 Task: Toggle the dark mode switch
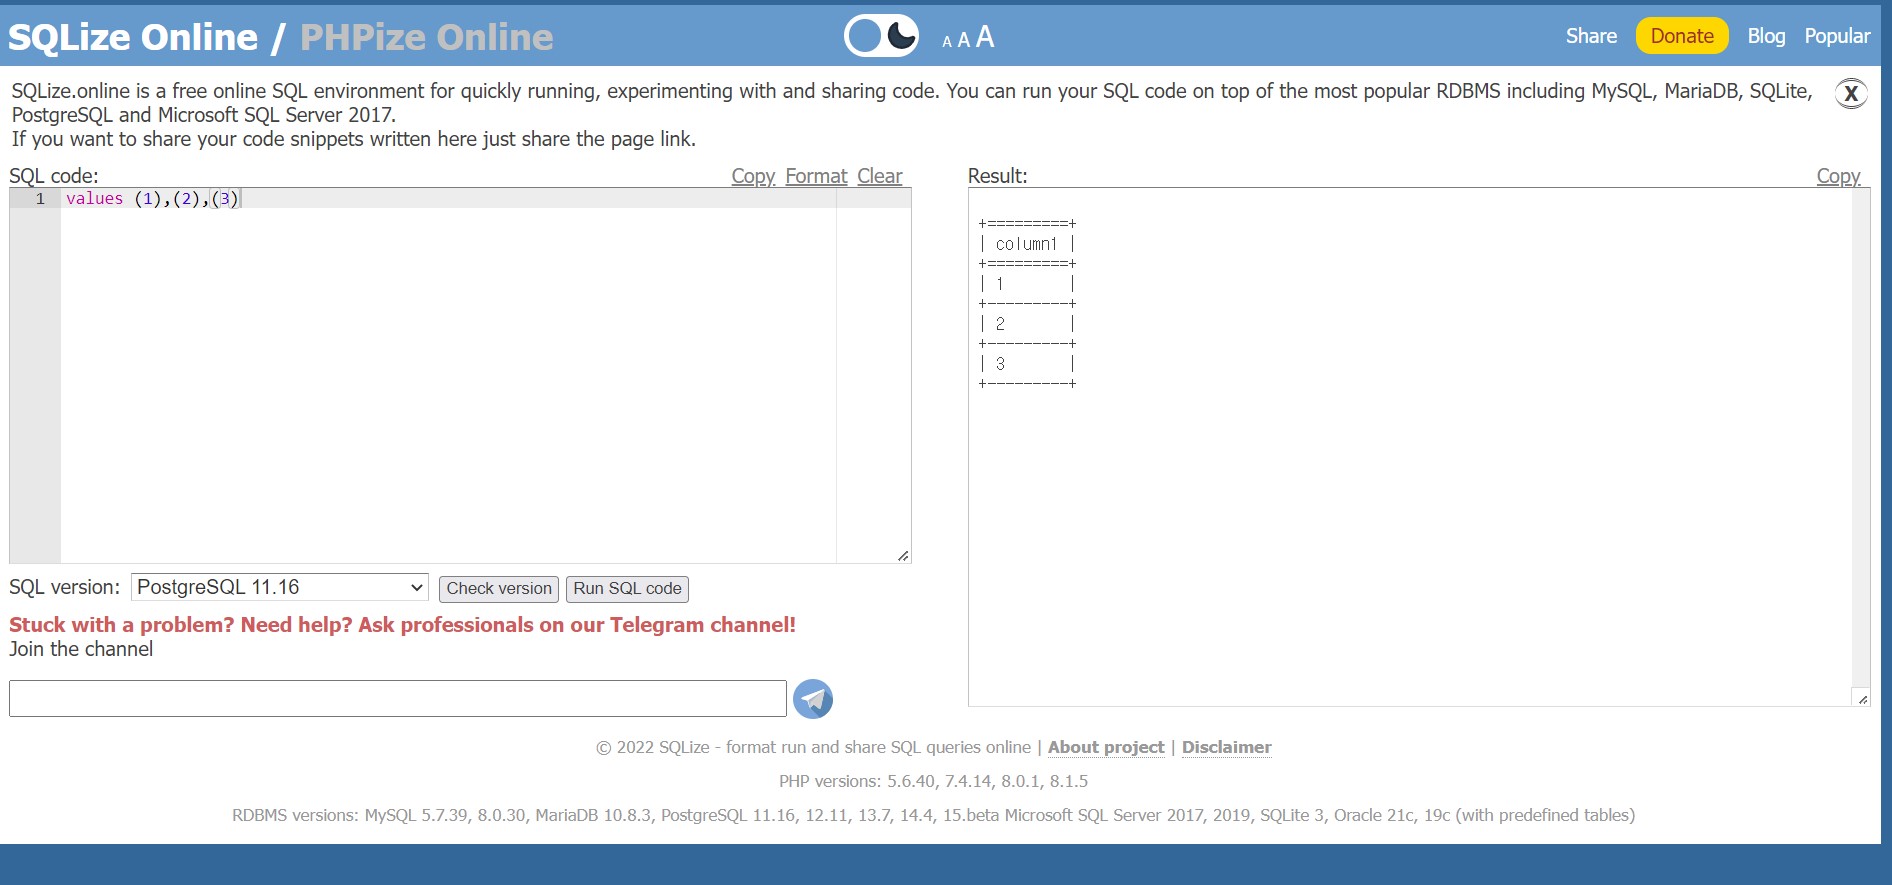point(881,36)
